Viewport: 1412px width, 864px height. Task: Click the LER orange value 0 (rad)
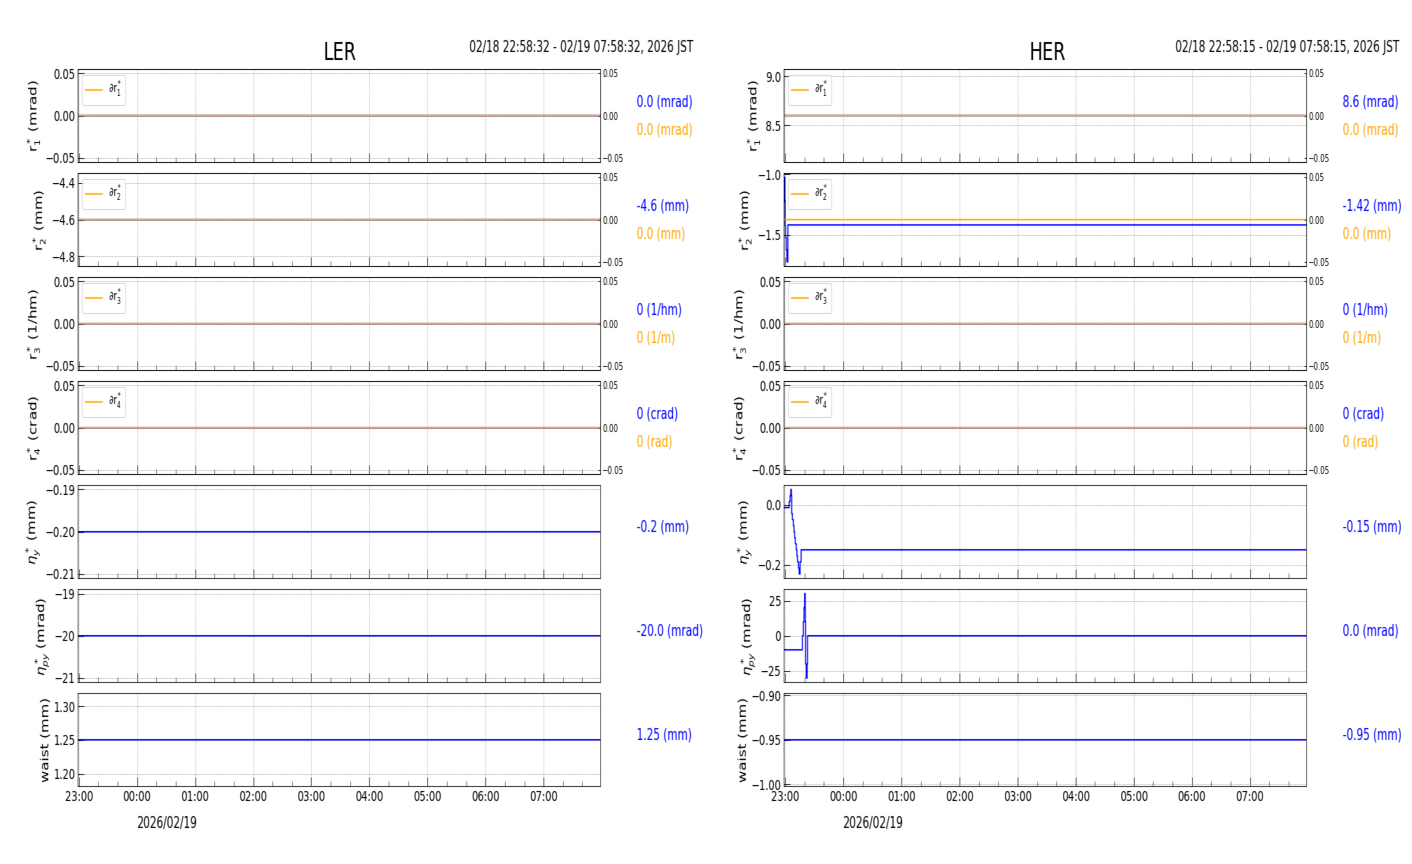pos(654,442)
